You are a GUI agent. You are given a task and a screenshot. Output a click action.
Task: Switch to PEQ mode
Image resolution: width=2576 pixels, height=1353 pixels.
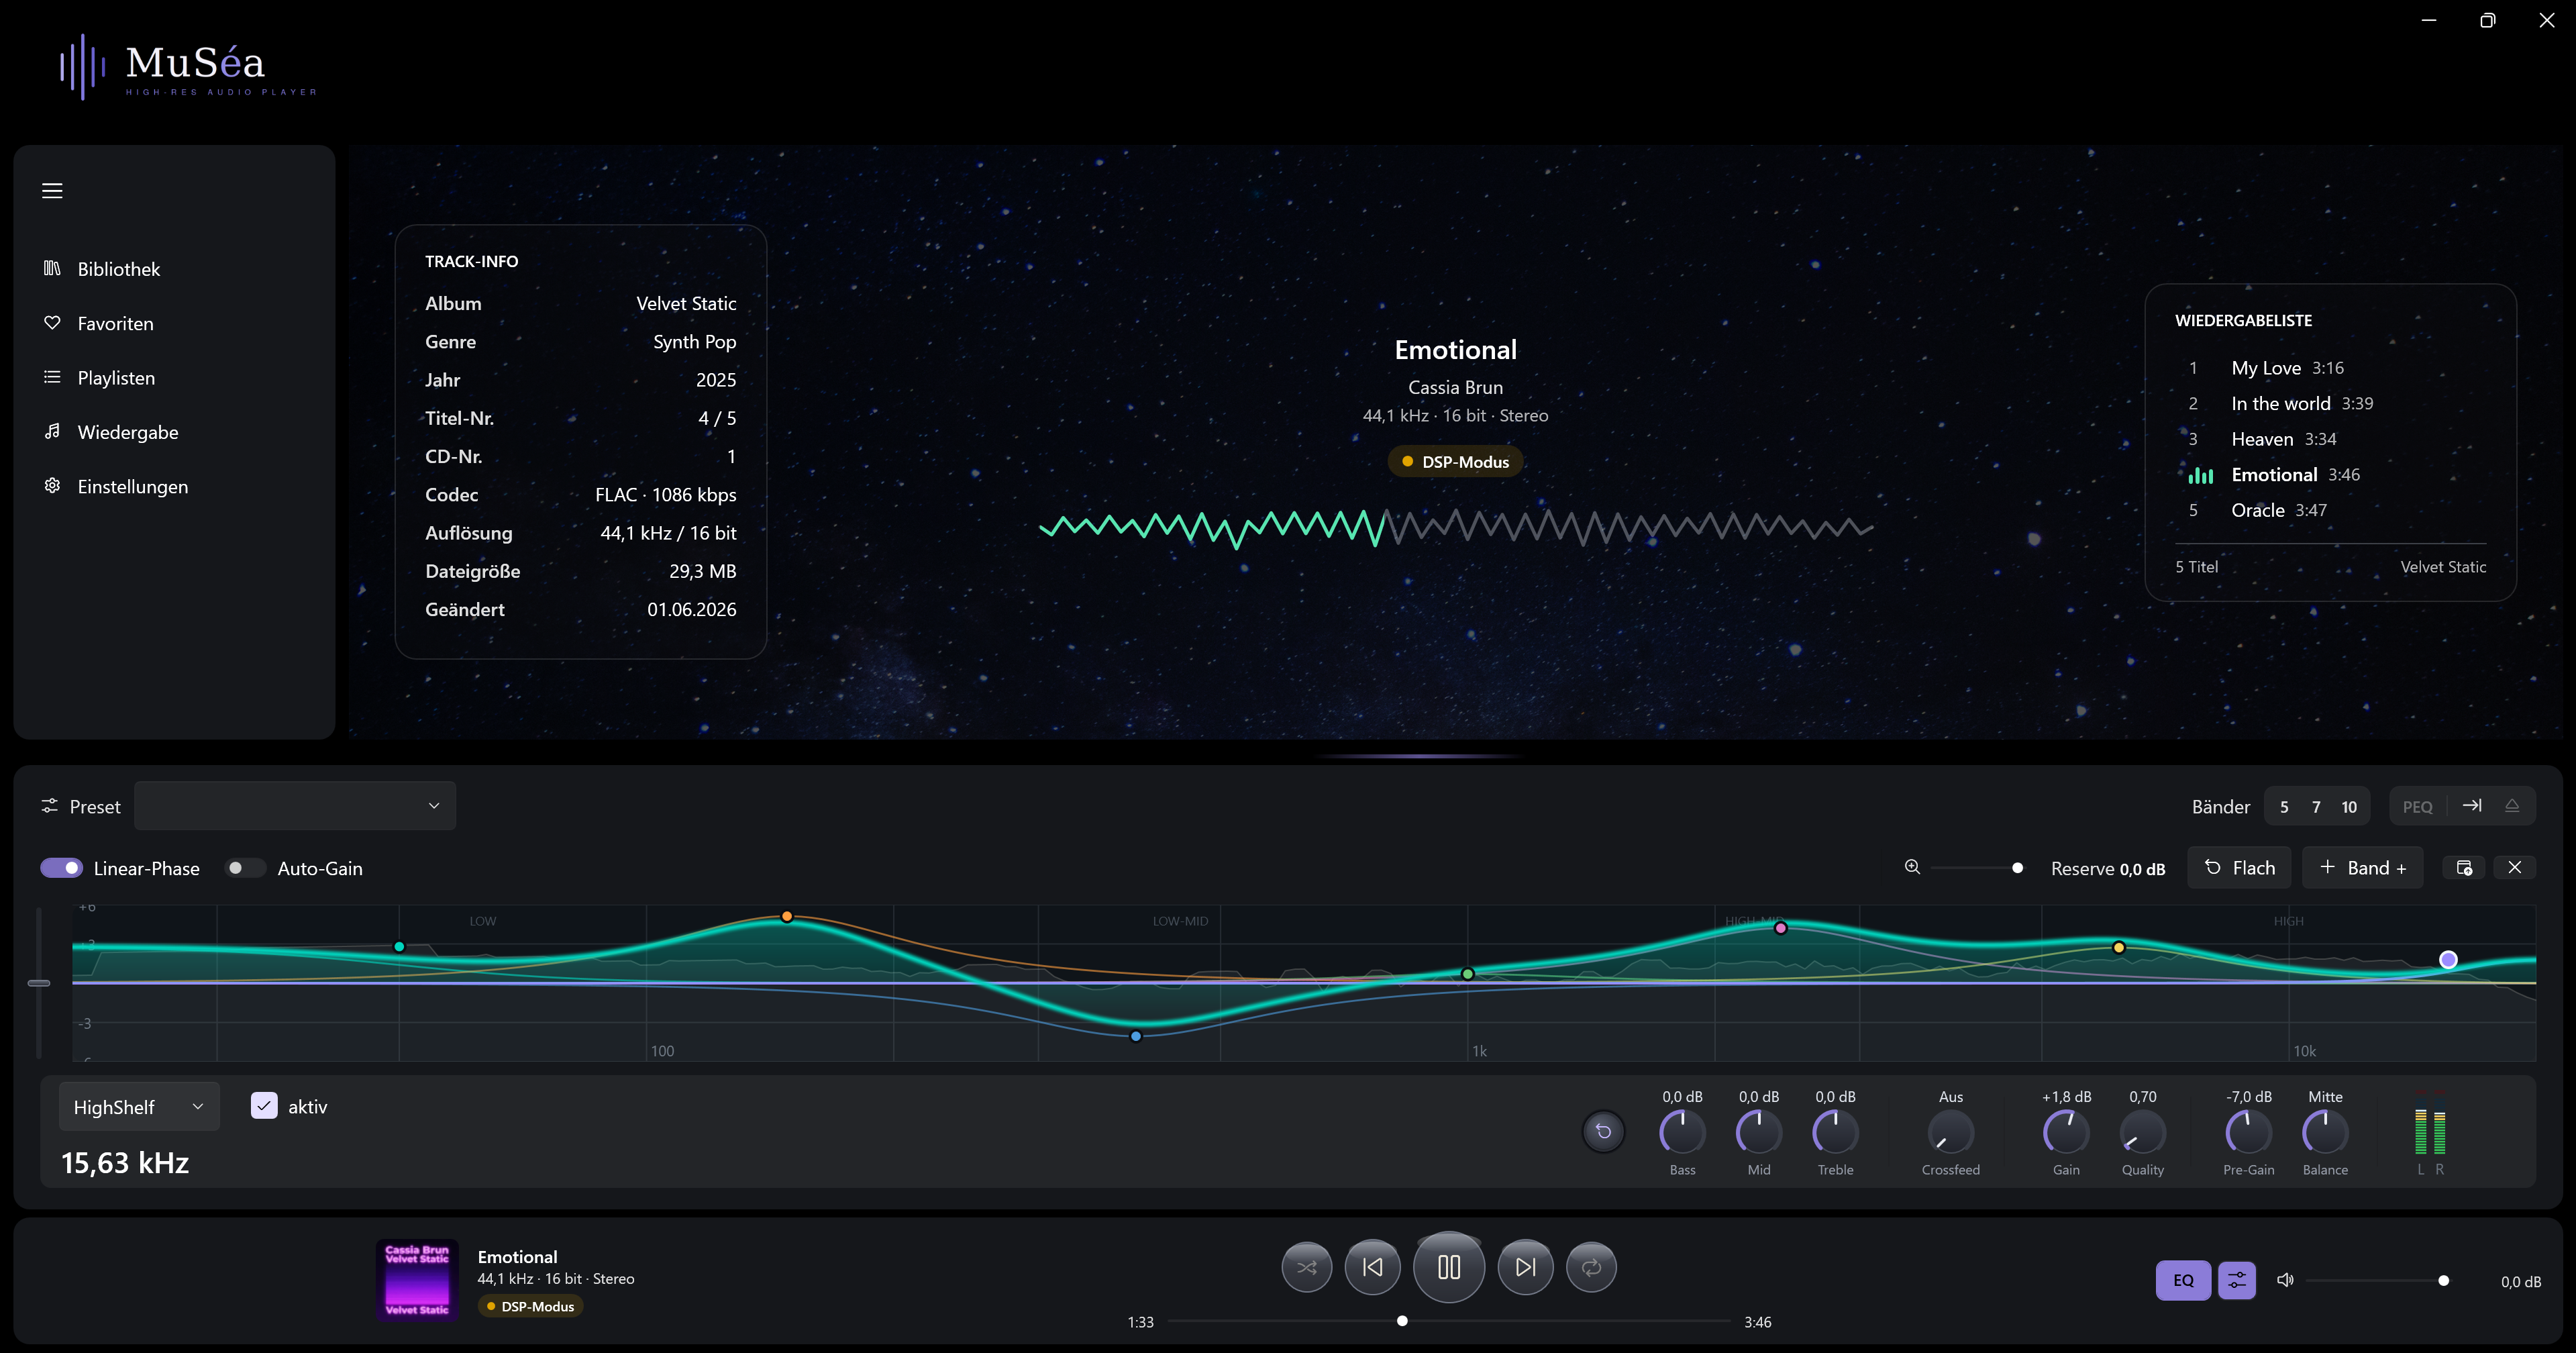coord(2417,807)
